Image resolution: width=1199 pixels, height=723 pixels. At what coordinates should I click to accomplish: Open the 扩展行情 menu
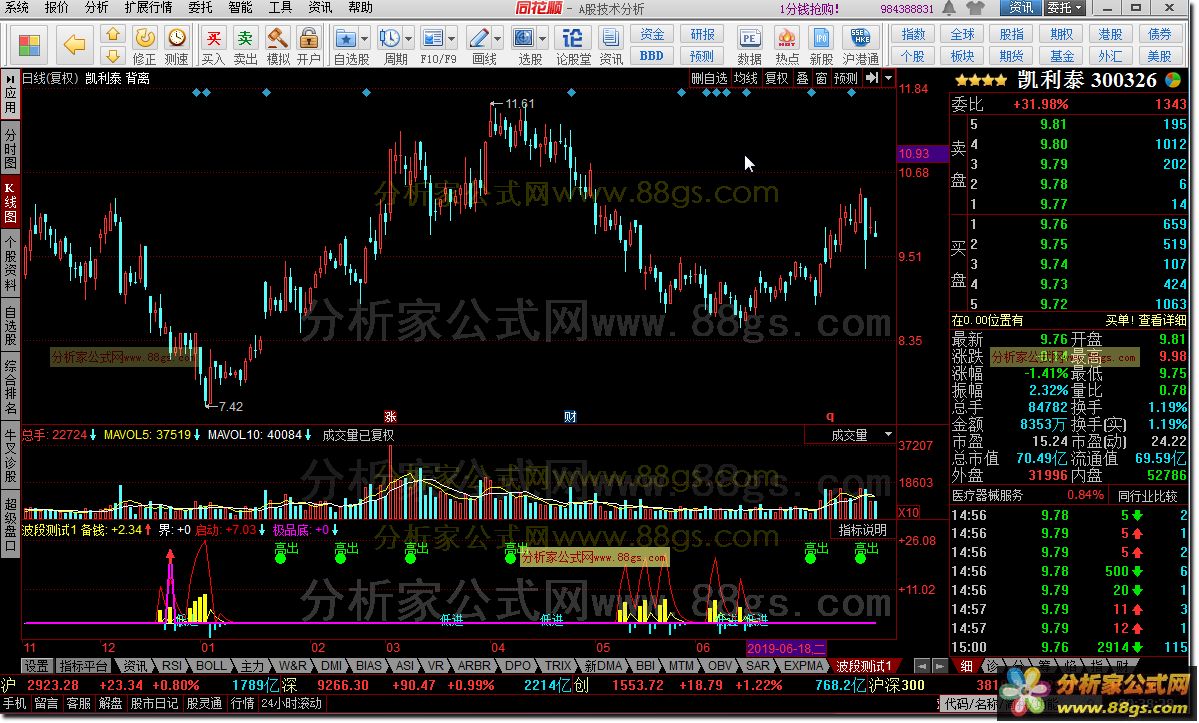tap(148, 8)
